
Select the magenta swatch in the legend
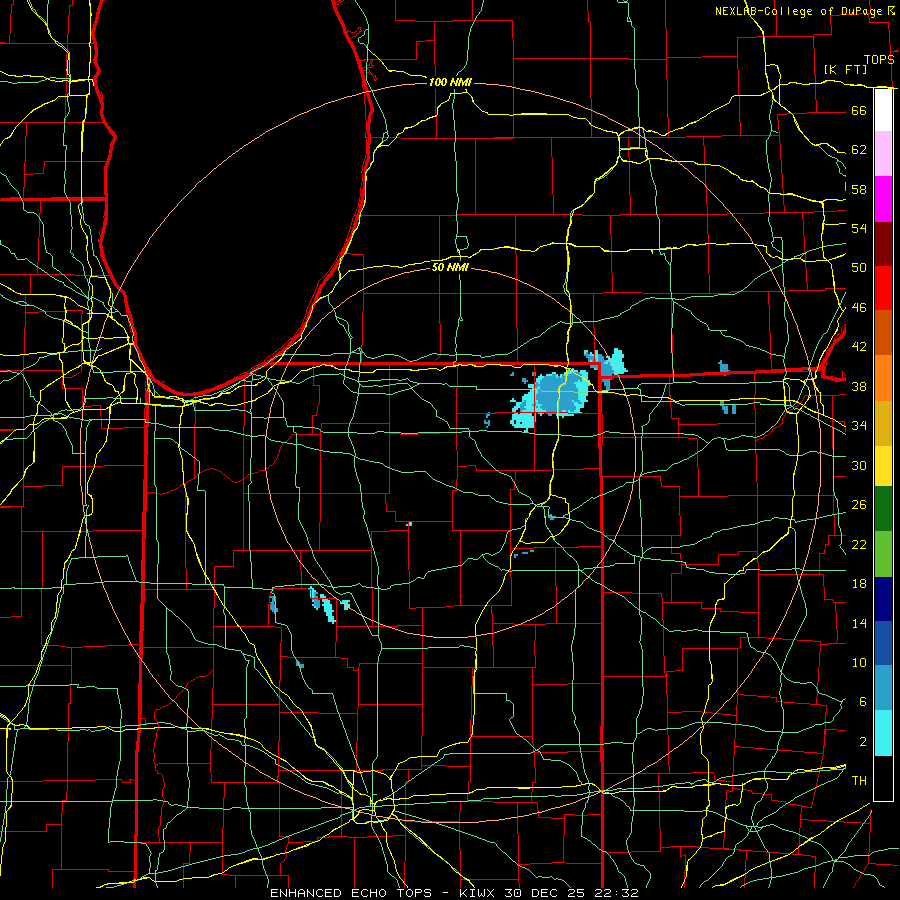883,199
